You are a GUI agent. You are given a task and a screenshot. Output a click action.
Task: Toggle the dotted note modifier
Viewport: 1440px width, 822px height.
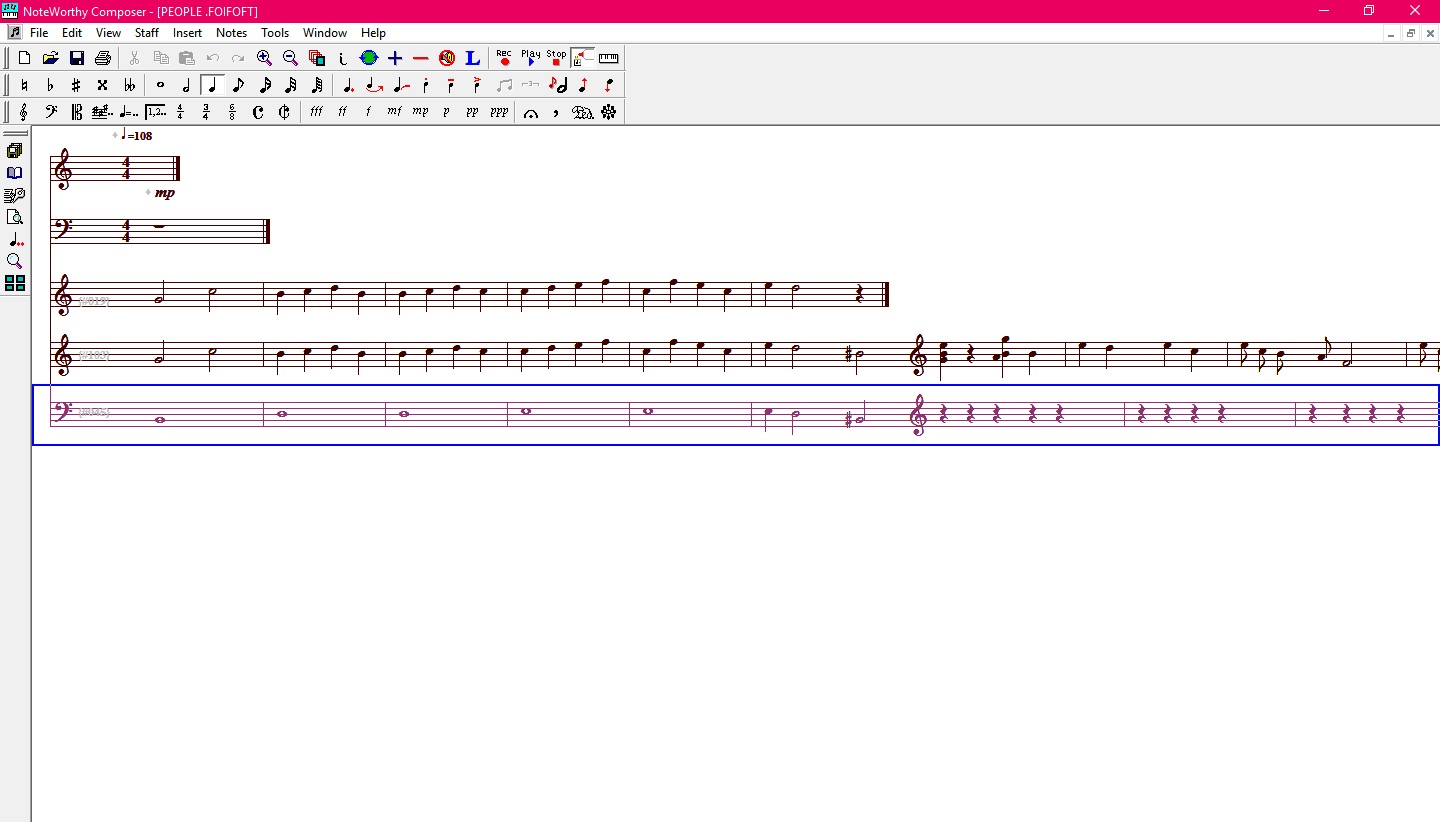(x=348, y=85)
